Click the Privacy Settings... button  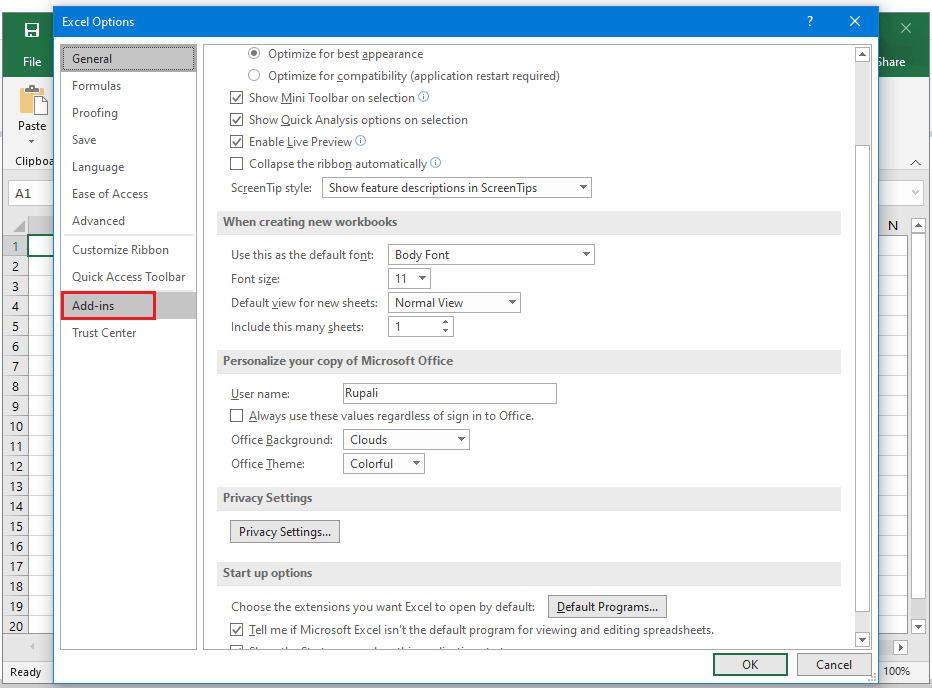pyautogui.click(x=285, y=532)
